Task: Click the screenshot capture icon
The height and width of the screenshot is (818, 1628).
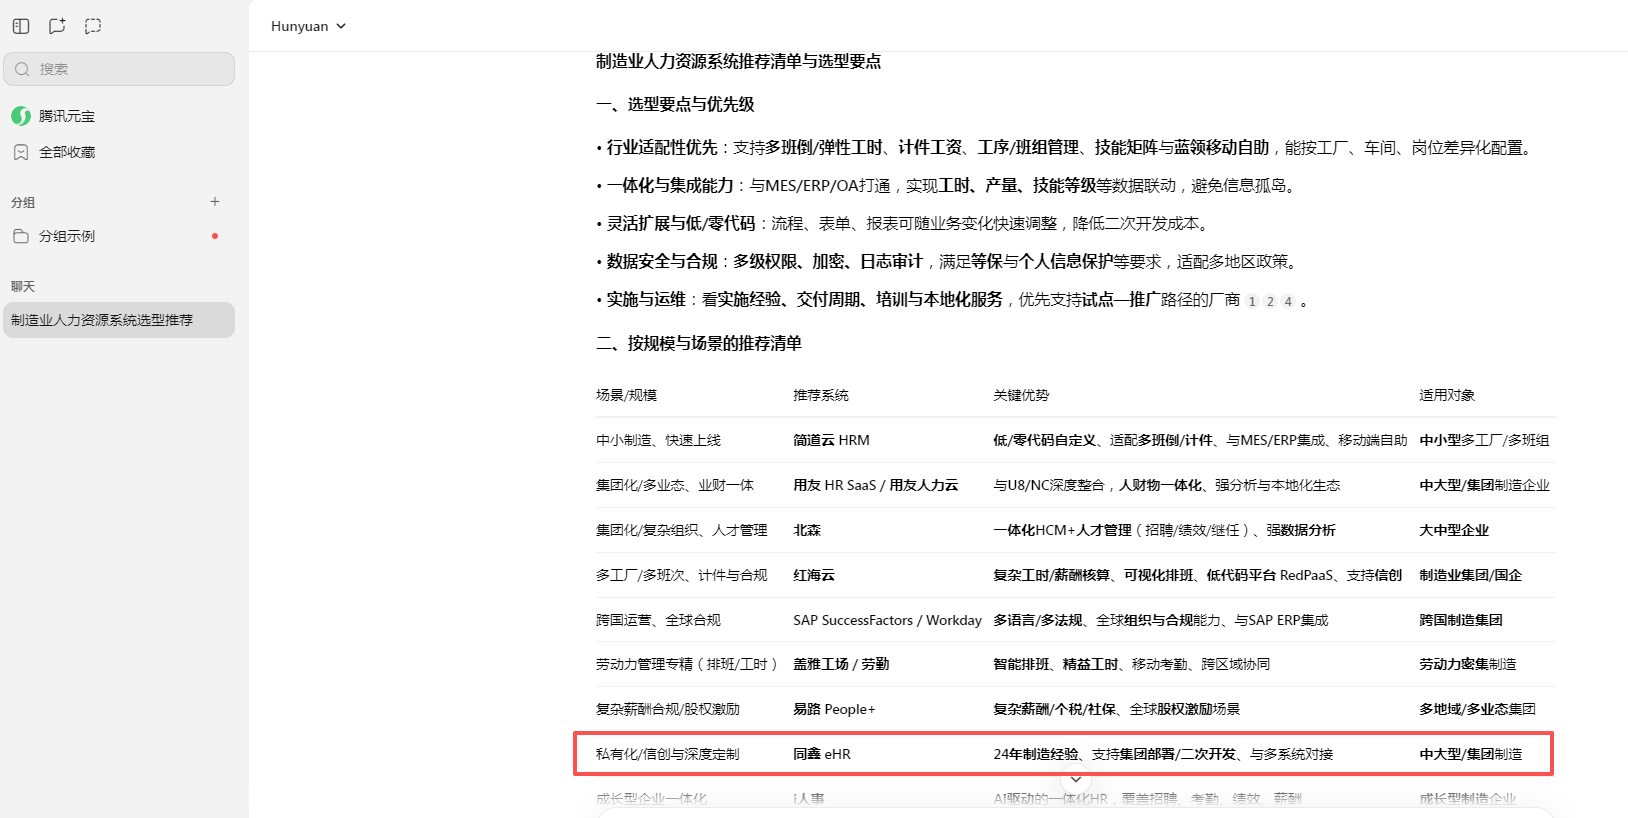Action: point(93,26)
